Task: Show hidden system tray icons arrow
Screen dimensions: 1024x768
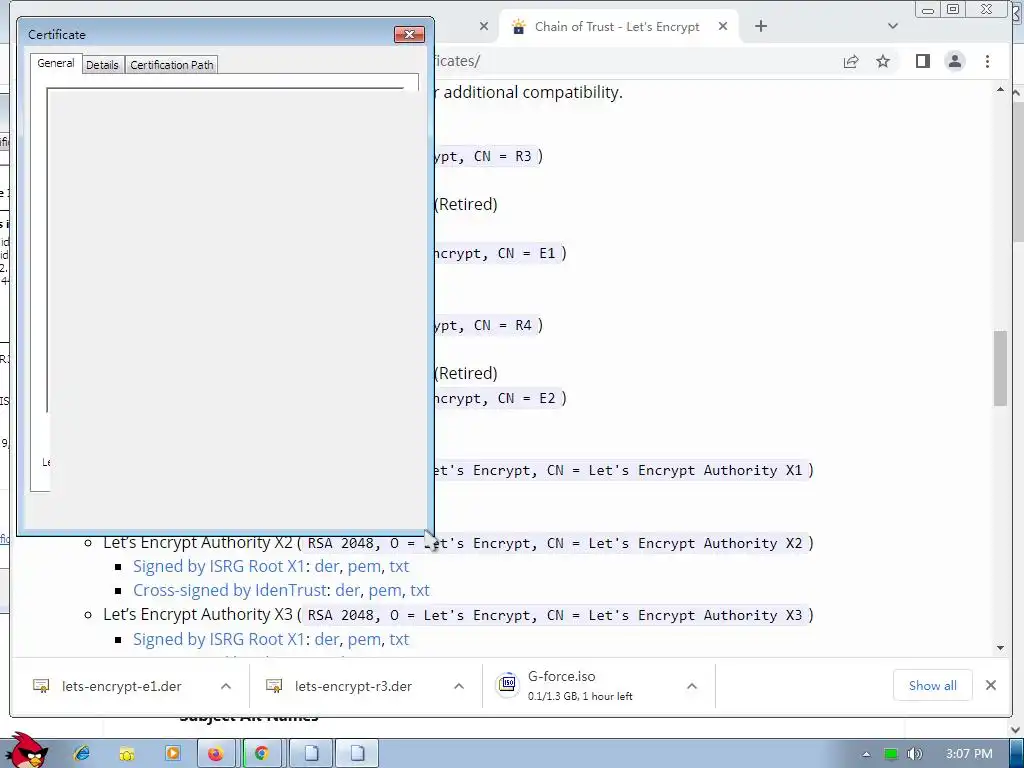Action: (x=866, y=754)
